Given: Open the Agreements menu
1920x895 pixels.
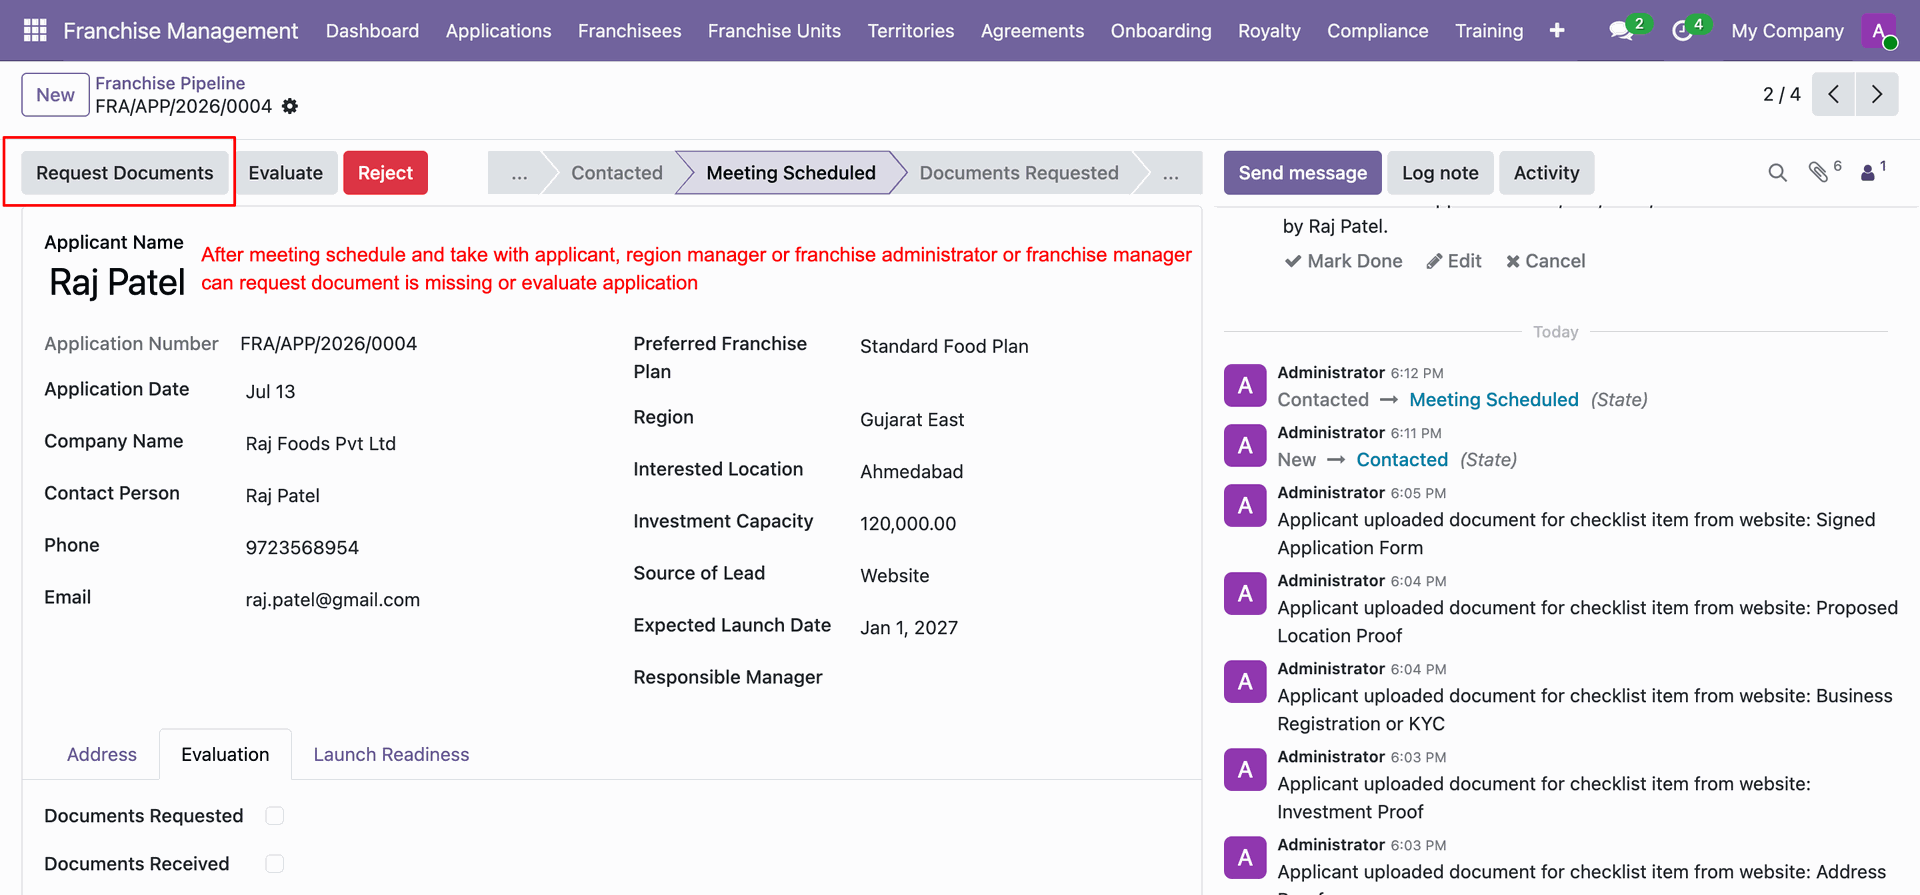Looking at the screenshot, I should [1032, 31].
